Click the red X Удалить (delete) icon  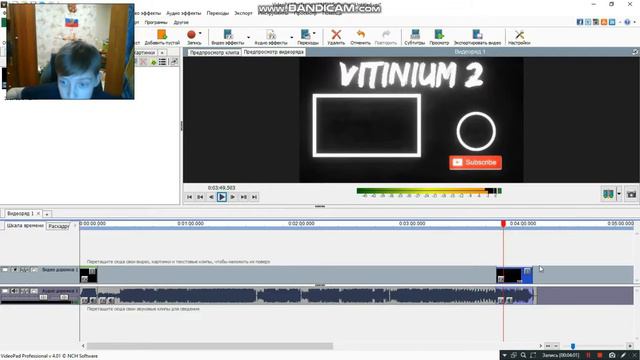coord(336,35)
